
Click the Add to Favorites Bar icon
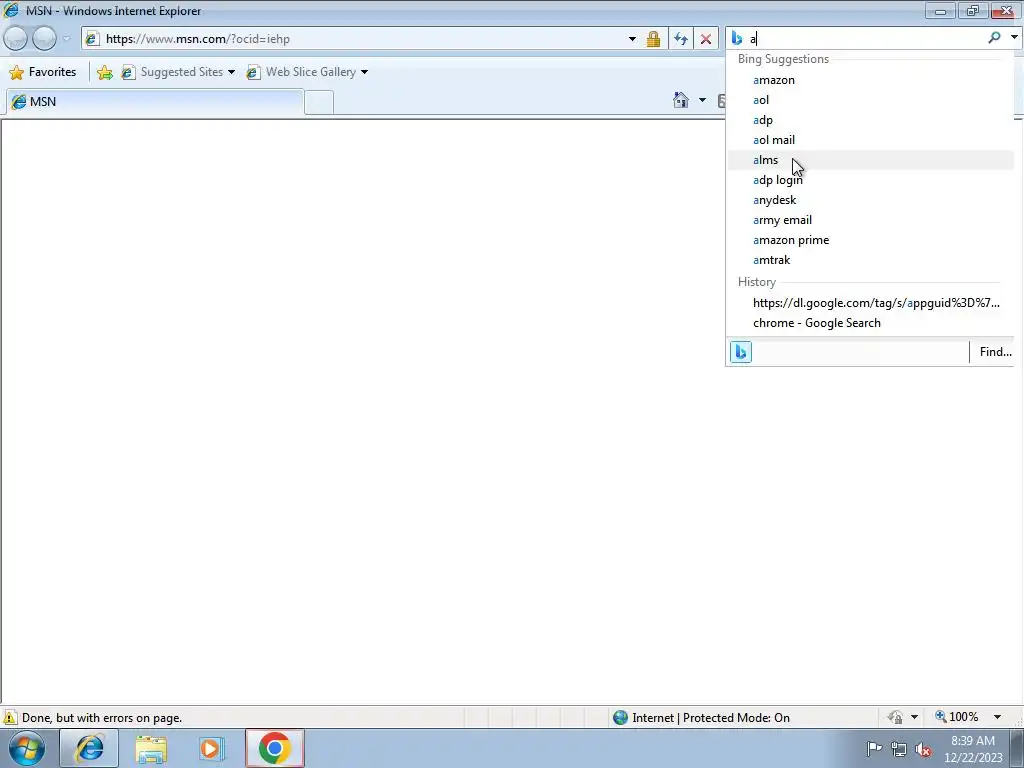click(104, 72)
